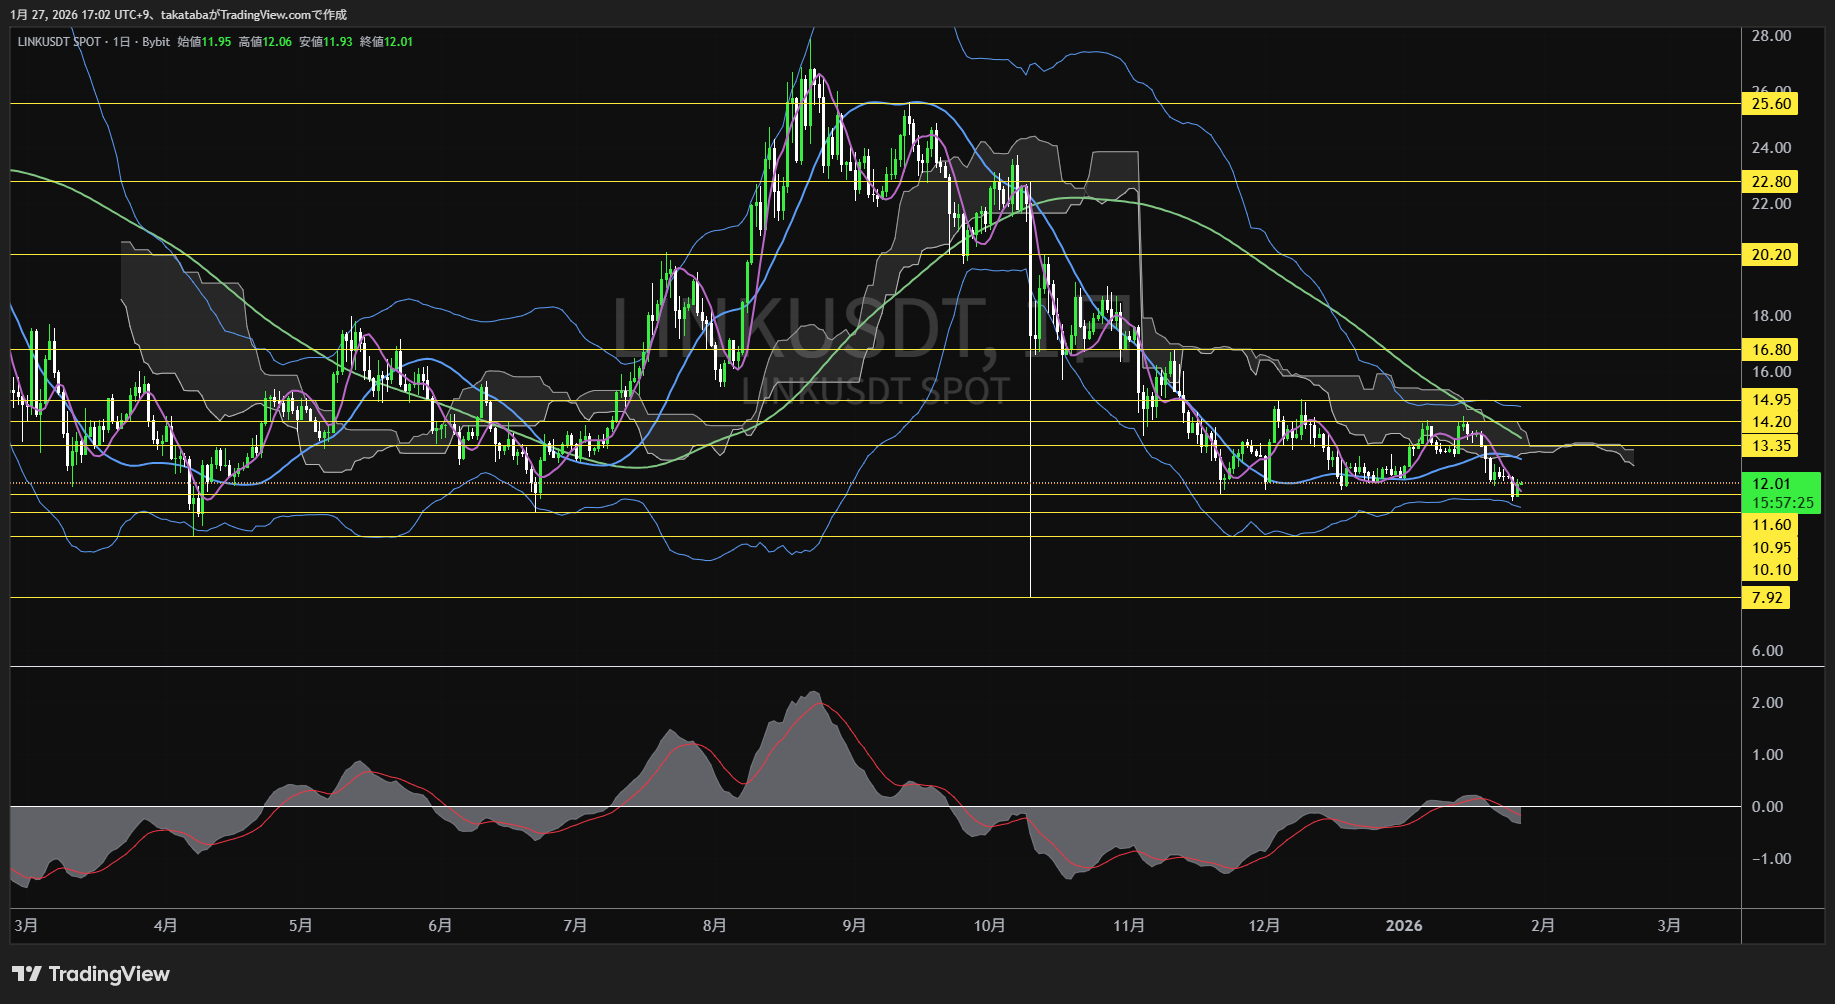Click the 16.80 price level label

pos(1770,350)
